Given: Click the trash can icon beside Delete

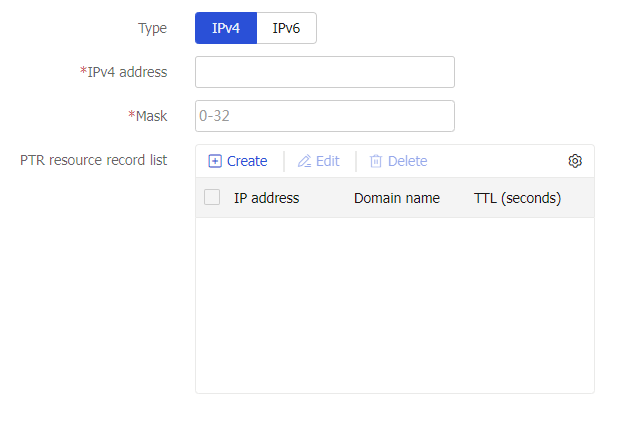Looking at the screenshot, I should coord(376,161).
